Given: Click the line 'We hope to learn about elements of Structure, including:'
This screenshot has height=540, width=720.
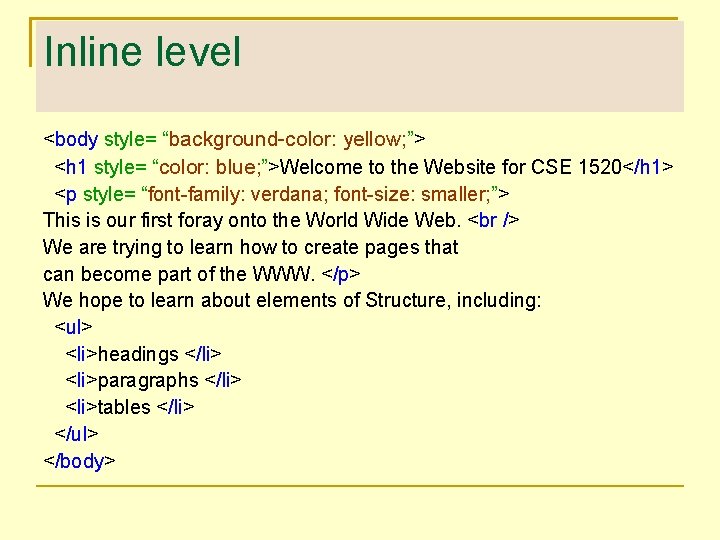Looking at the screenshot, I should (292, 300).
